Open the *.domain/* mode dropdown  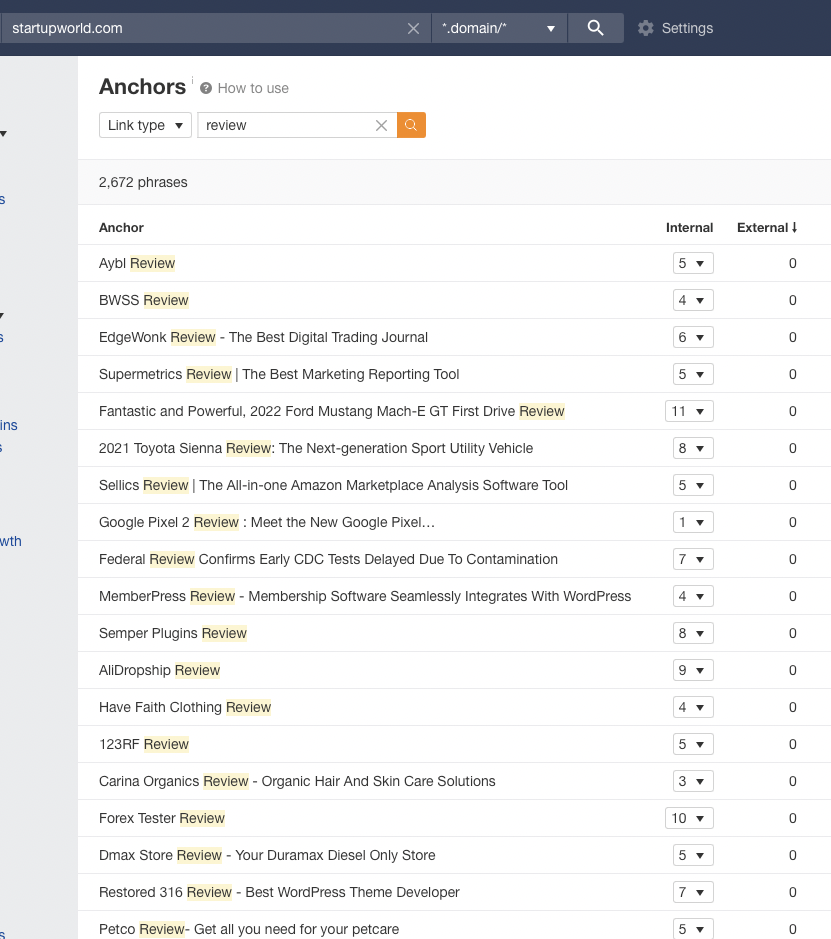(499, 28)
